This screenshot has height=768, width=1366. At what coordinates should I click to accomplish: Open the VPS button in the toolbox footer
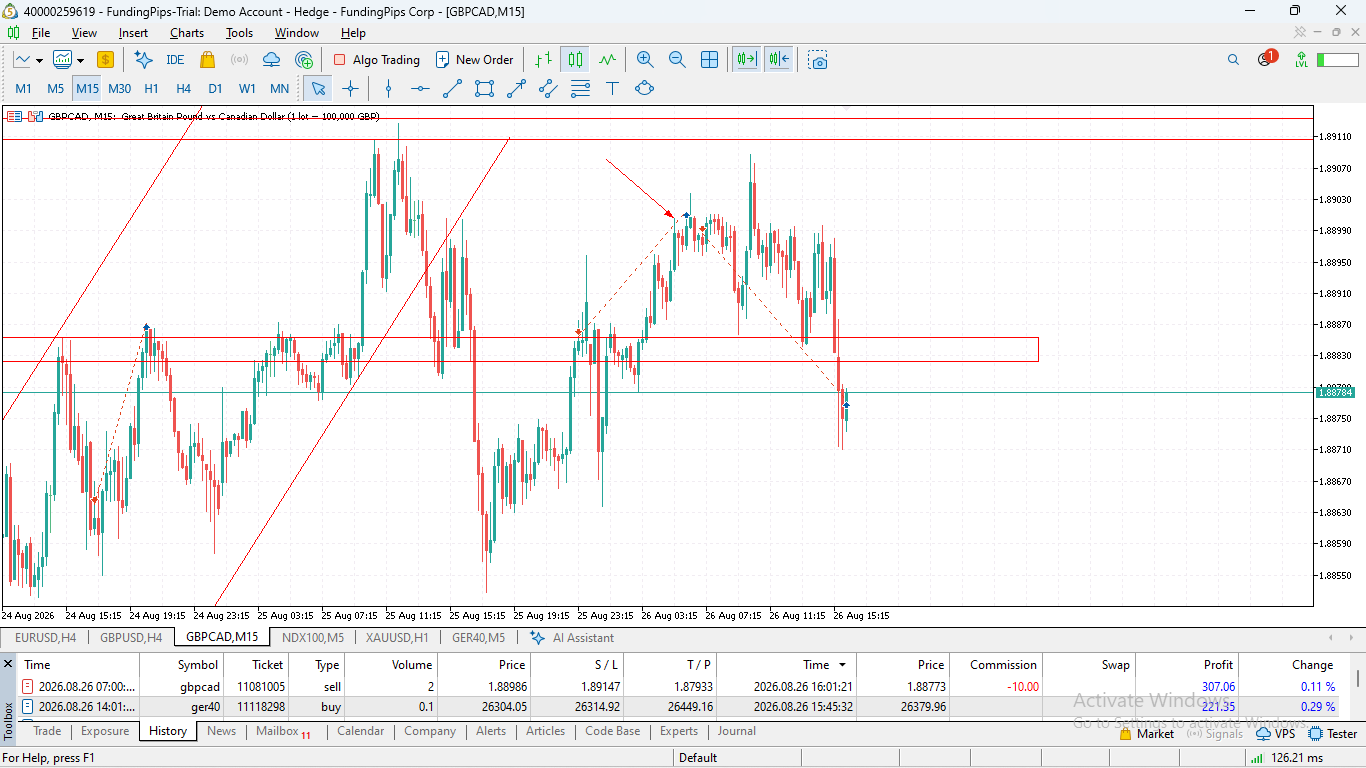coord(1275,734)
